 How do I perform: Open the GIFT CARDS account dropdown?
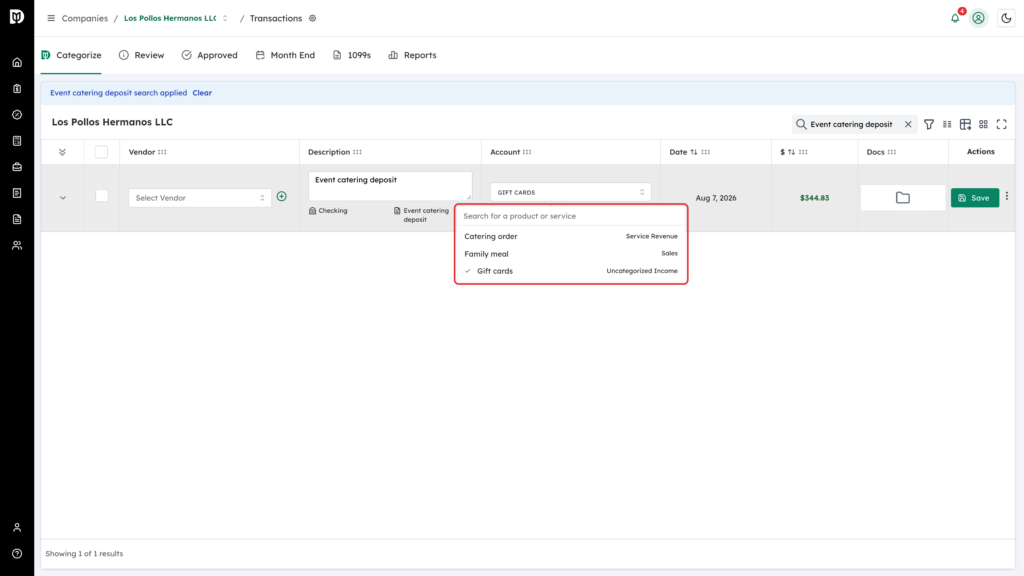tap(571, 192)
